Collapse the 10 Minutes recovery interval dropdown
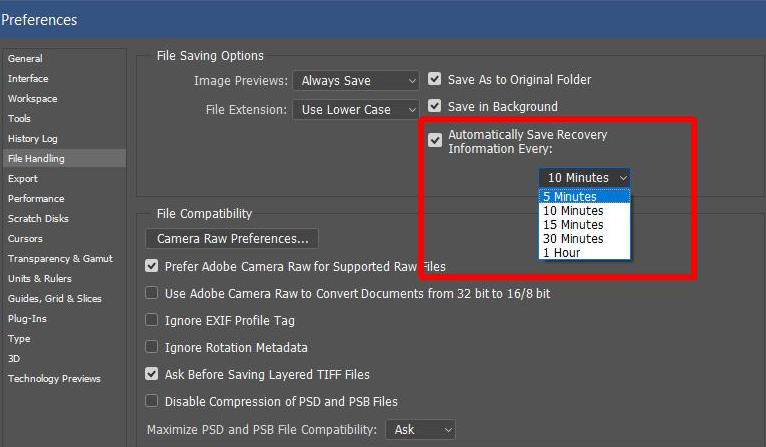Image resolution: width=766 pixels, height=447 pixels. tap(584, 178)
